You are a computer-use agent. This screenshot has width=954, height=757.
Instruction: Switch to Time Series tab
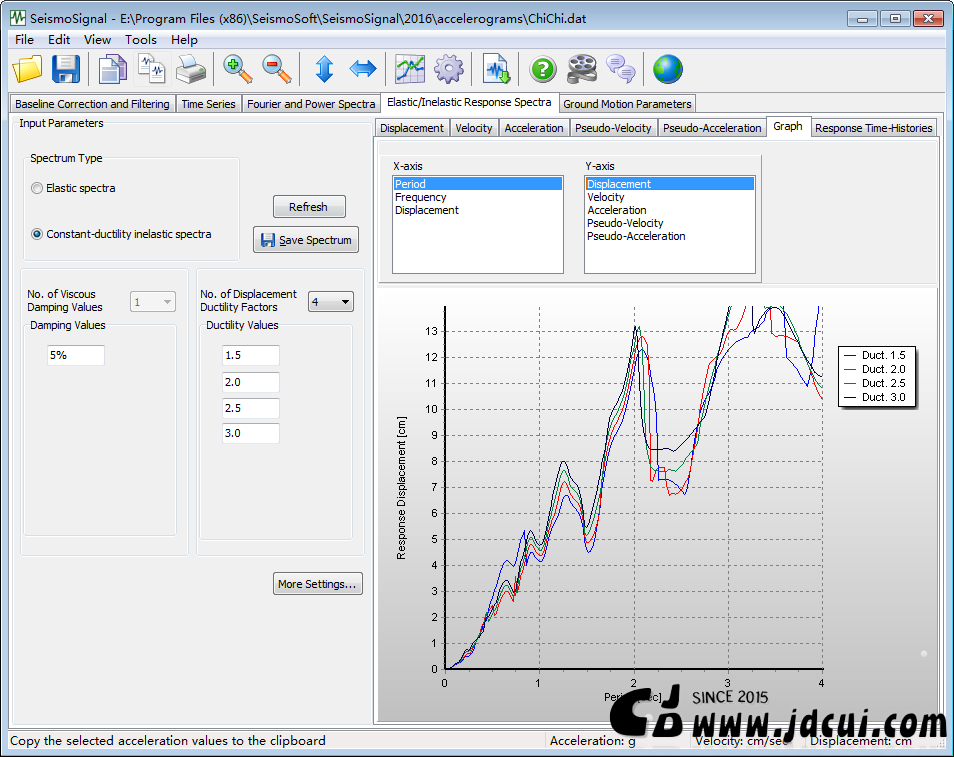pos(208,104)
